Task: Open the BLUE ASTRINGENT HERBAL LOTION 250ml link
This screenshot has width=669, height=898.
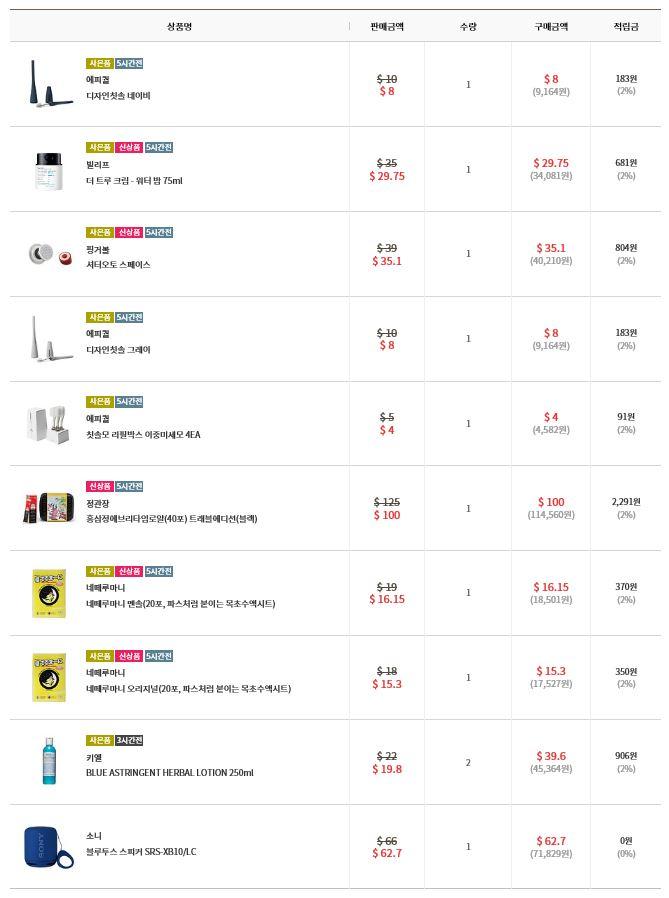Action: pyautogui.click(x=169, y=773)
